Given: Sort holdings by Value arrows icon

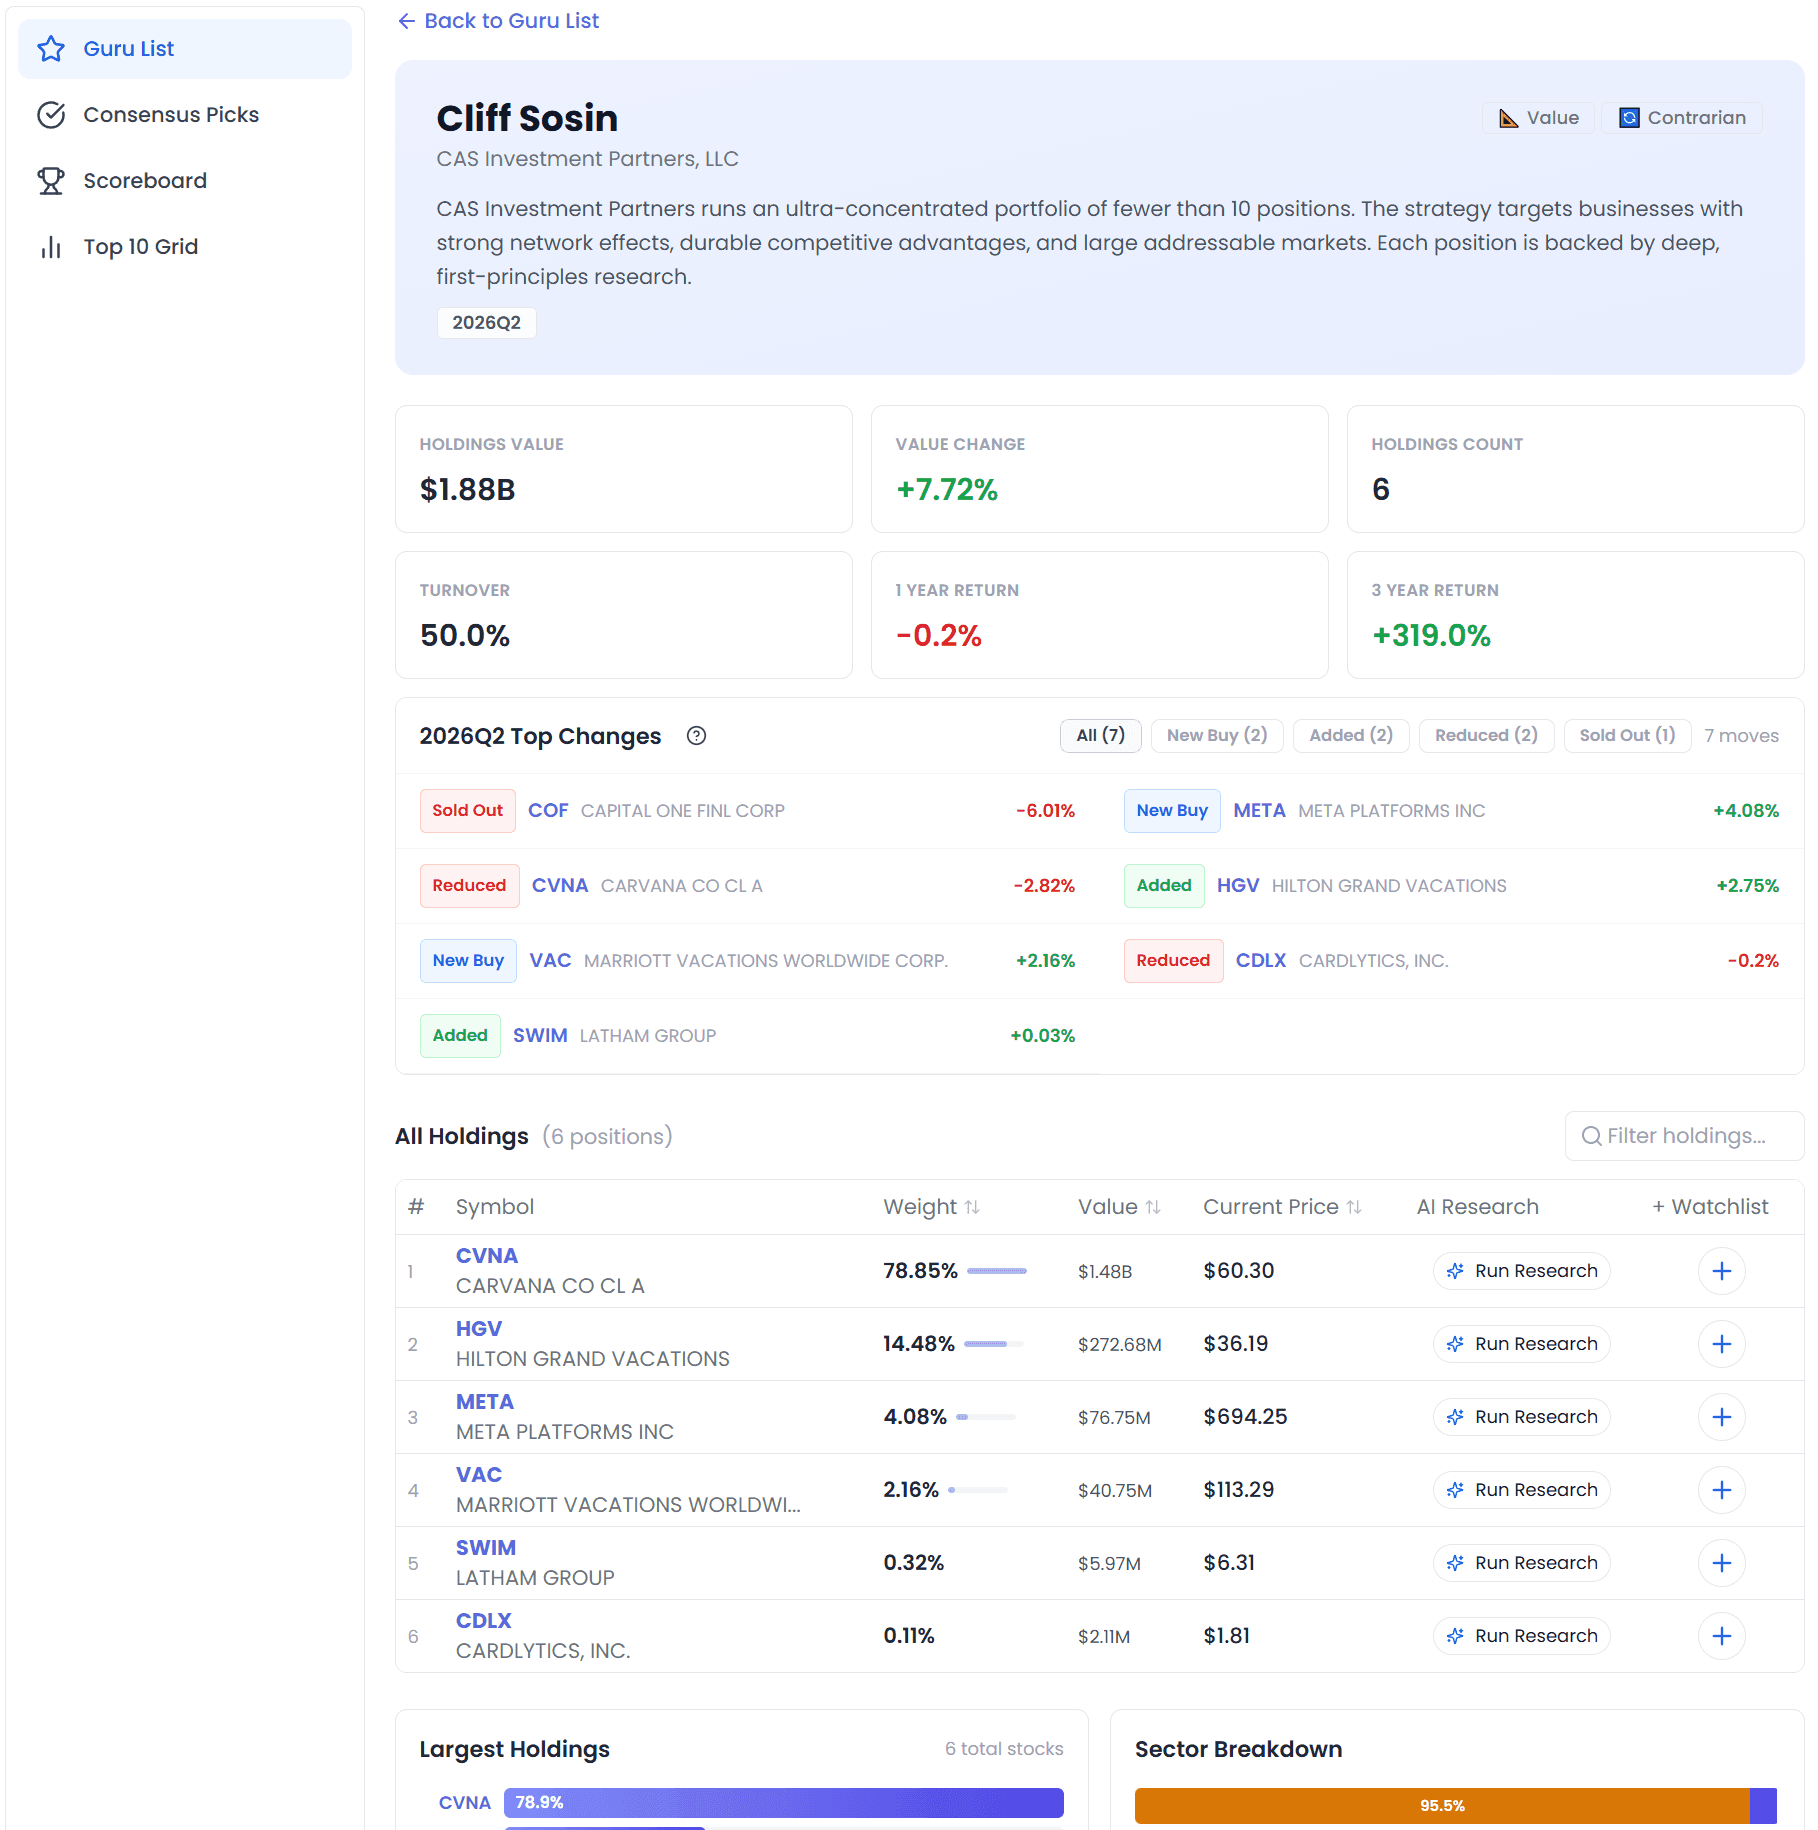Looking at the screenshot, I should pos(1153,1207).
